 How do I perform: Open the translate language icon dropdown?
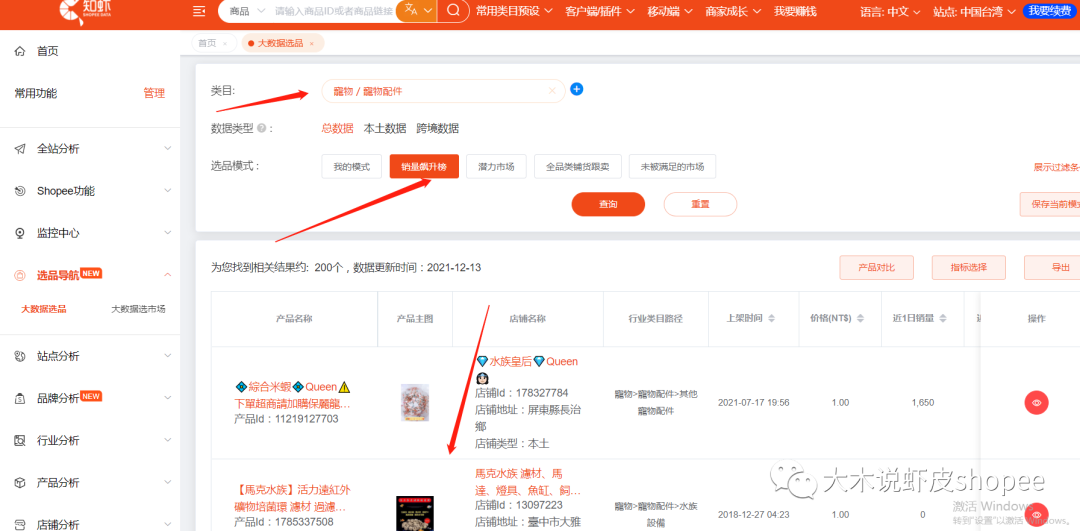point(417,11)
